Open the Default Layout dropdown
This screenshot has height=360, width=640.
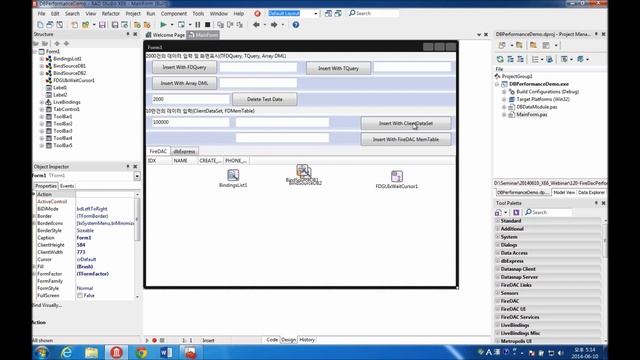pyautogui.click(x=316, y=13)
